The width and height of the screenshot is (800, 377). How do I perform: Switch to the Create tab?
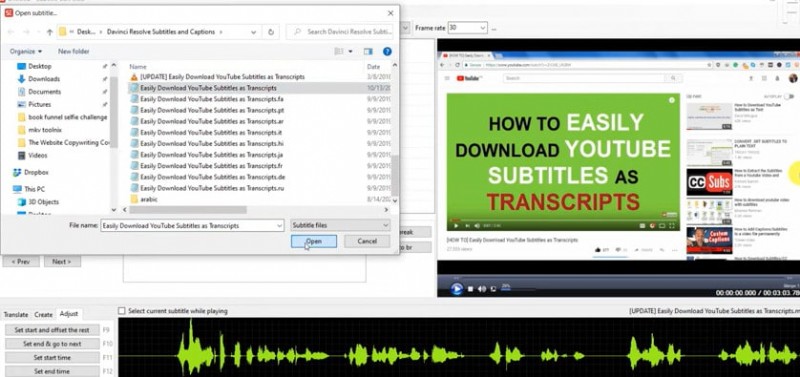pyautogui.click(x=43, y=314)
